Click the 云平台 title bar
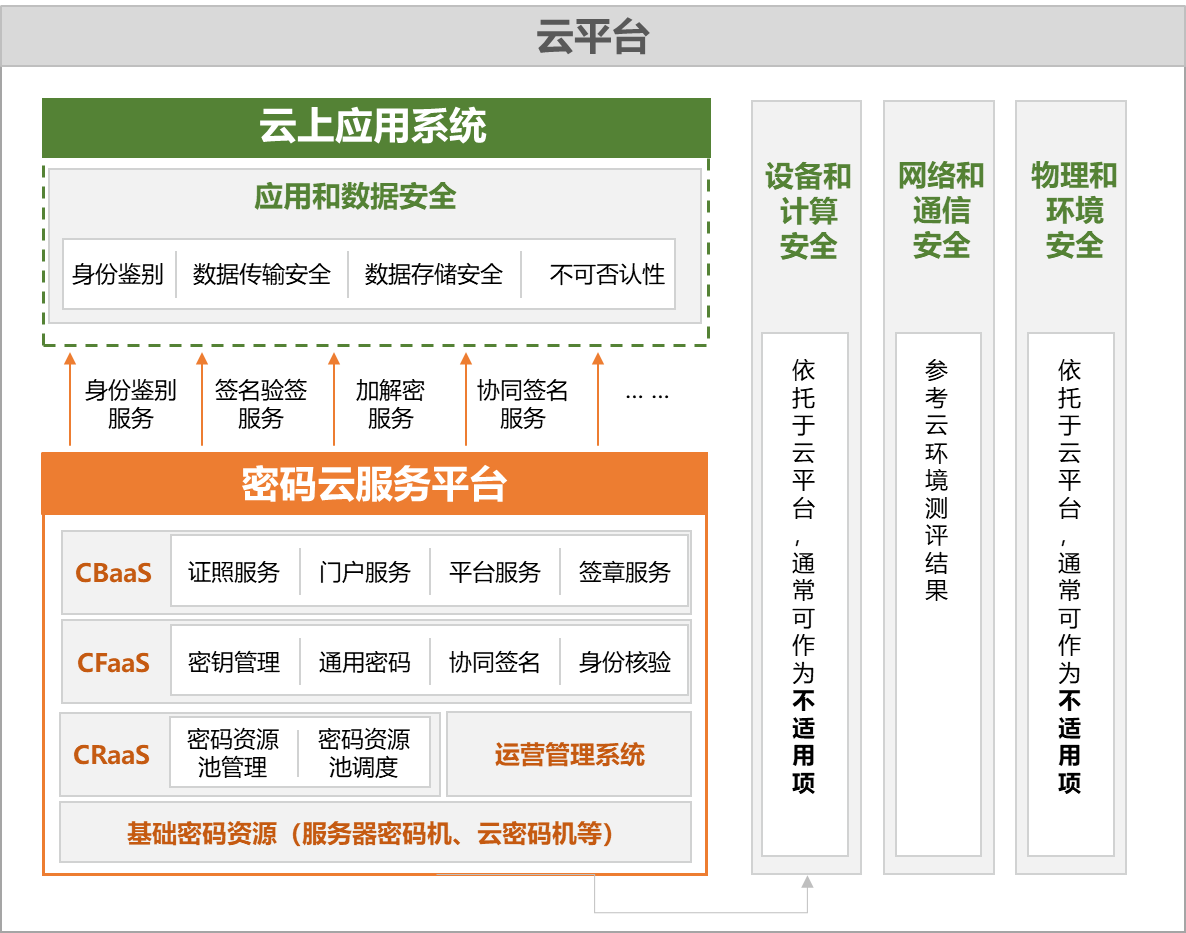 tap(592, 37)
